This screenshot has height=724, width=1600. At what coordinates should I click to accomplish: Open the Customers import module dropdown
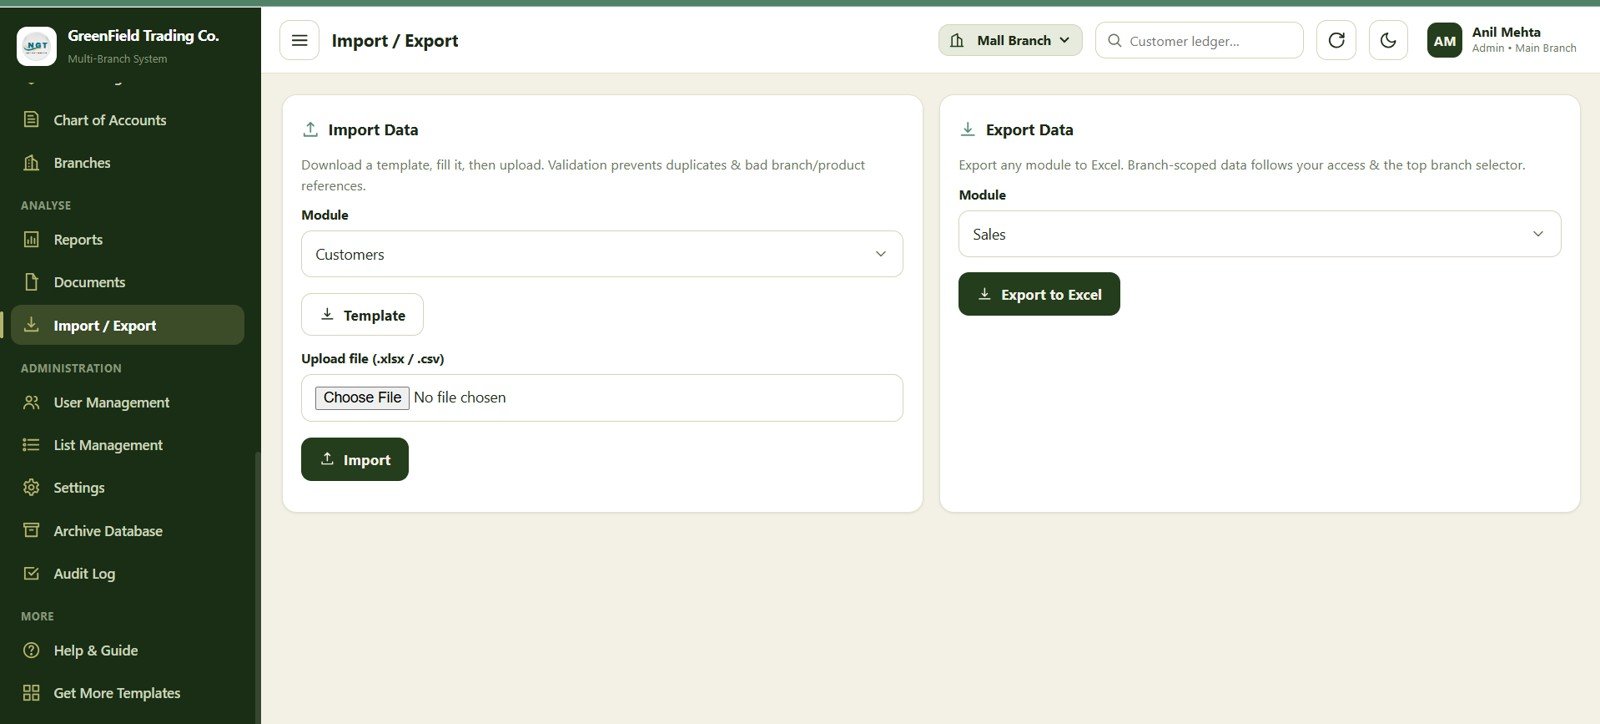pos(602,254)
